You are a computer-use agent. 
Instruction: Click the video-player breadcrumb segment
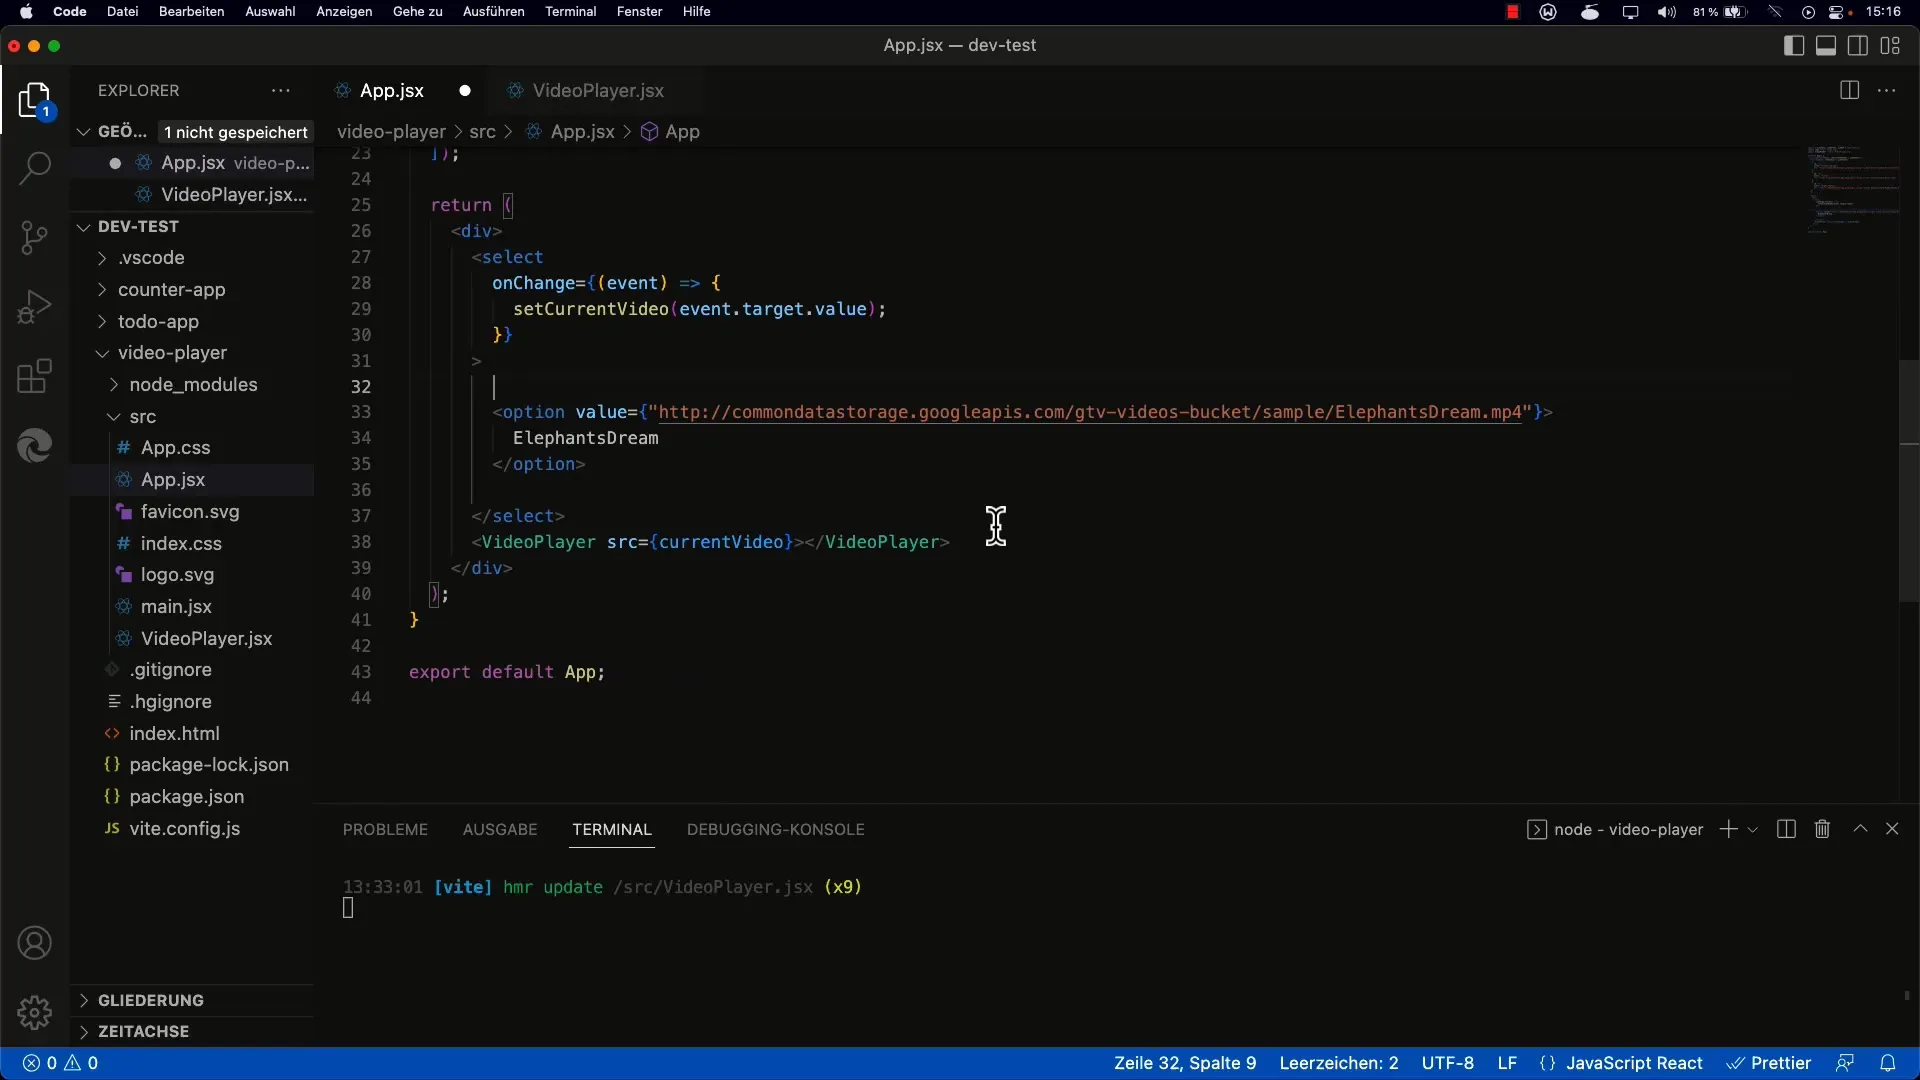click(x=391, y=132)
